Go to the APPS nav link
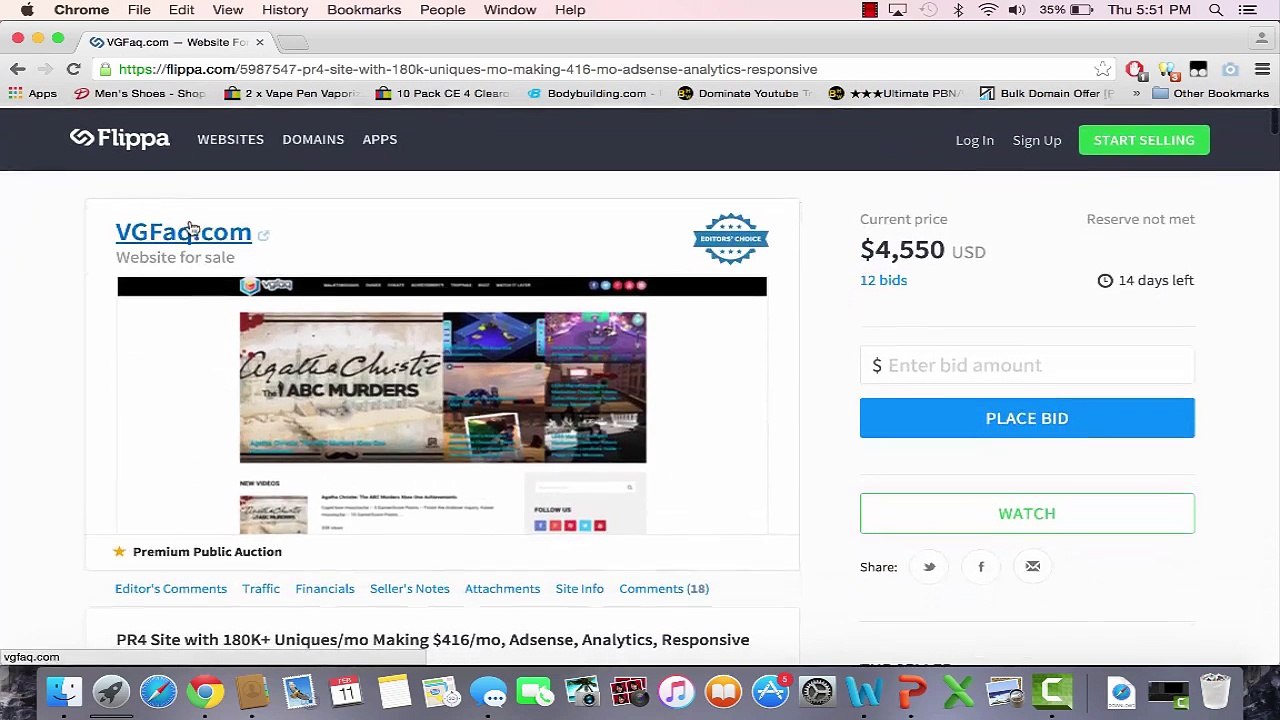Screen dimensions: 1280x720 [x=380, y=139]
